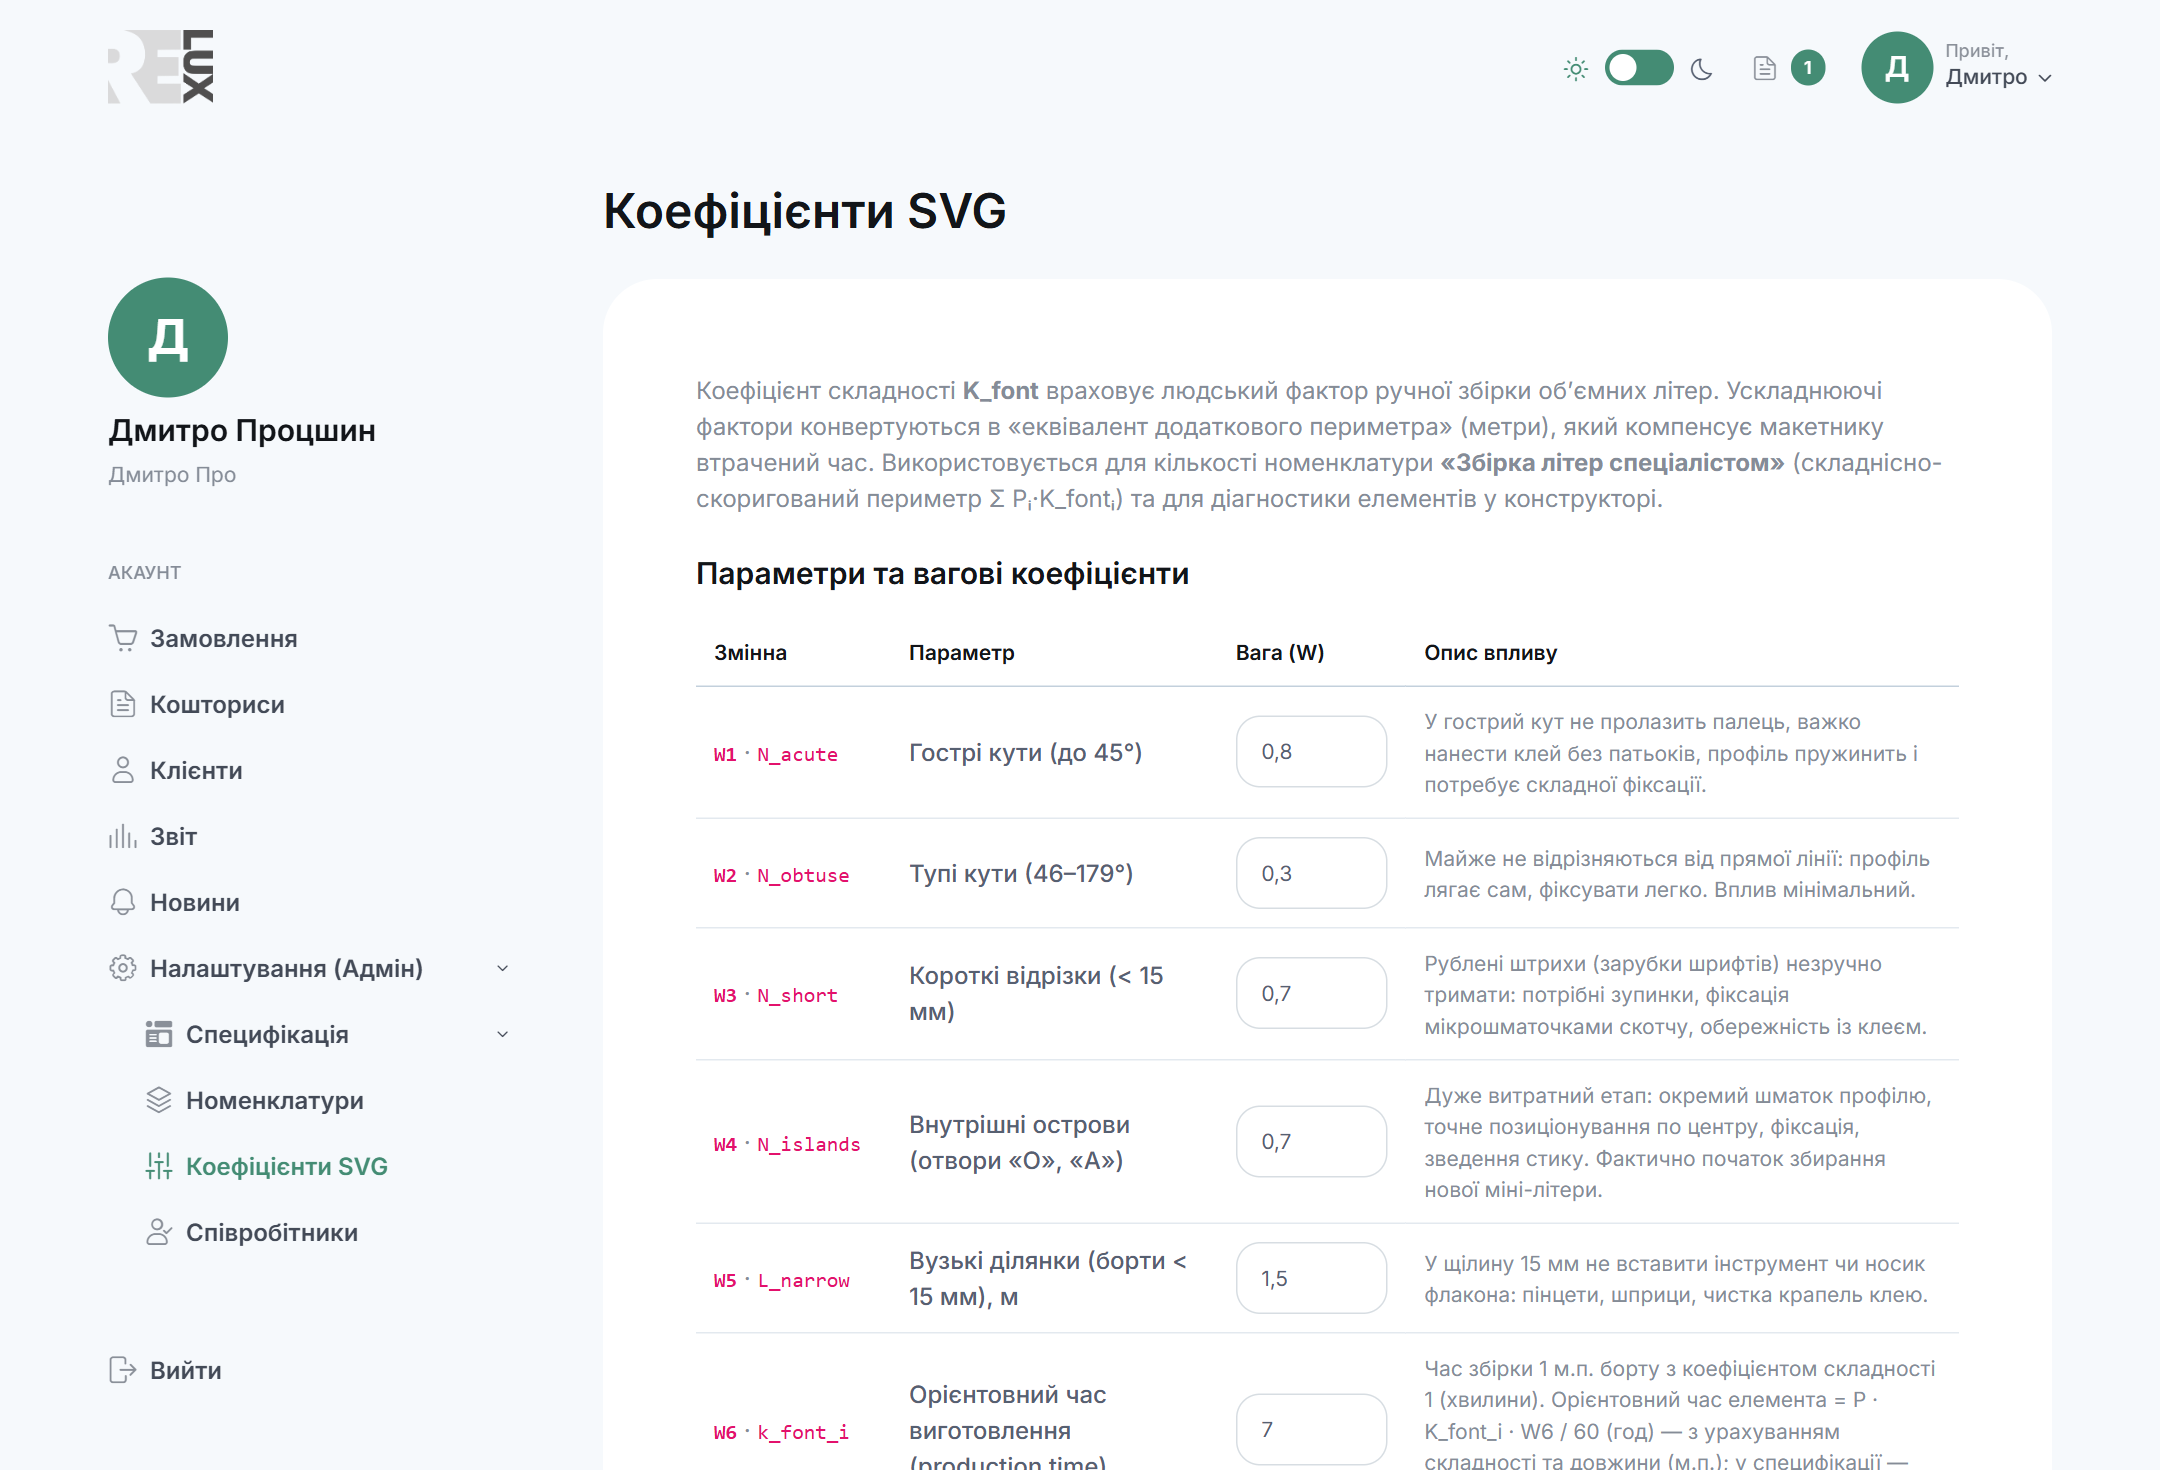2160x1470 pixels.
Task: Edit the W4 N_islands weight field
Action: click(1311, 1142)
